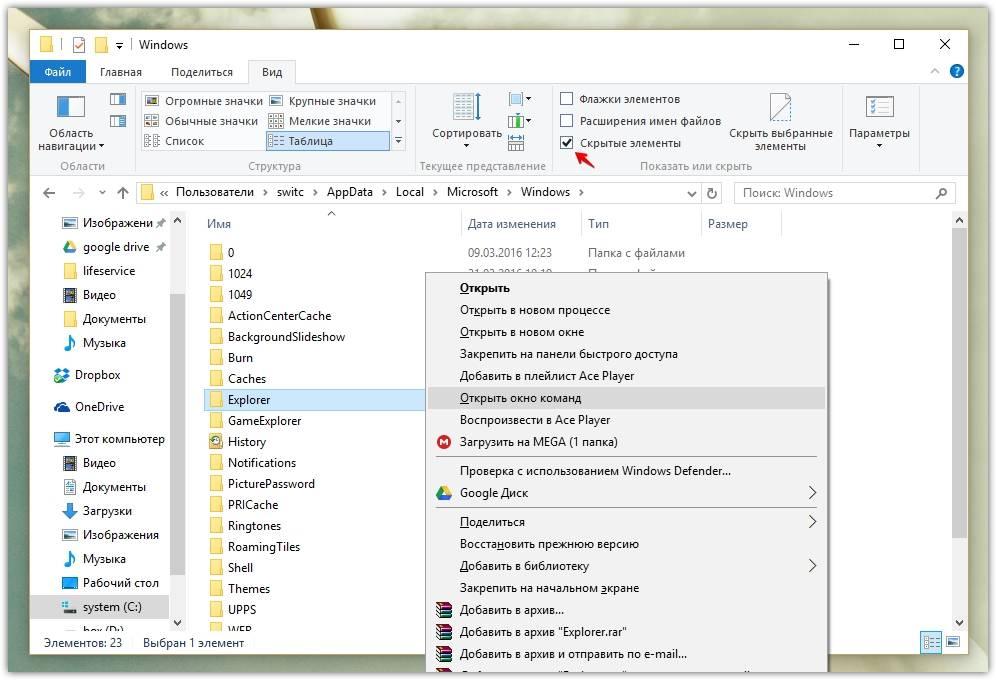The image size is (996, 680).
Task: Click the Refresh button in address bar
Action: [x=712, y=193]
